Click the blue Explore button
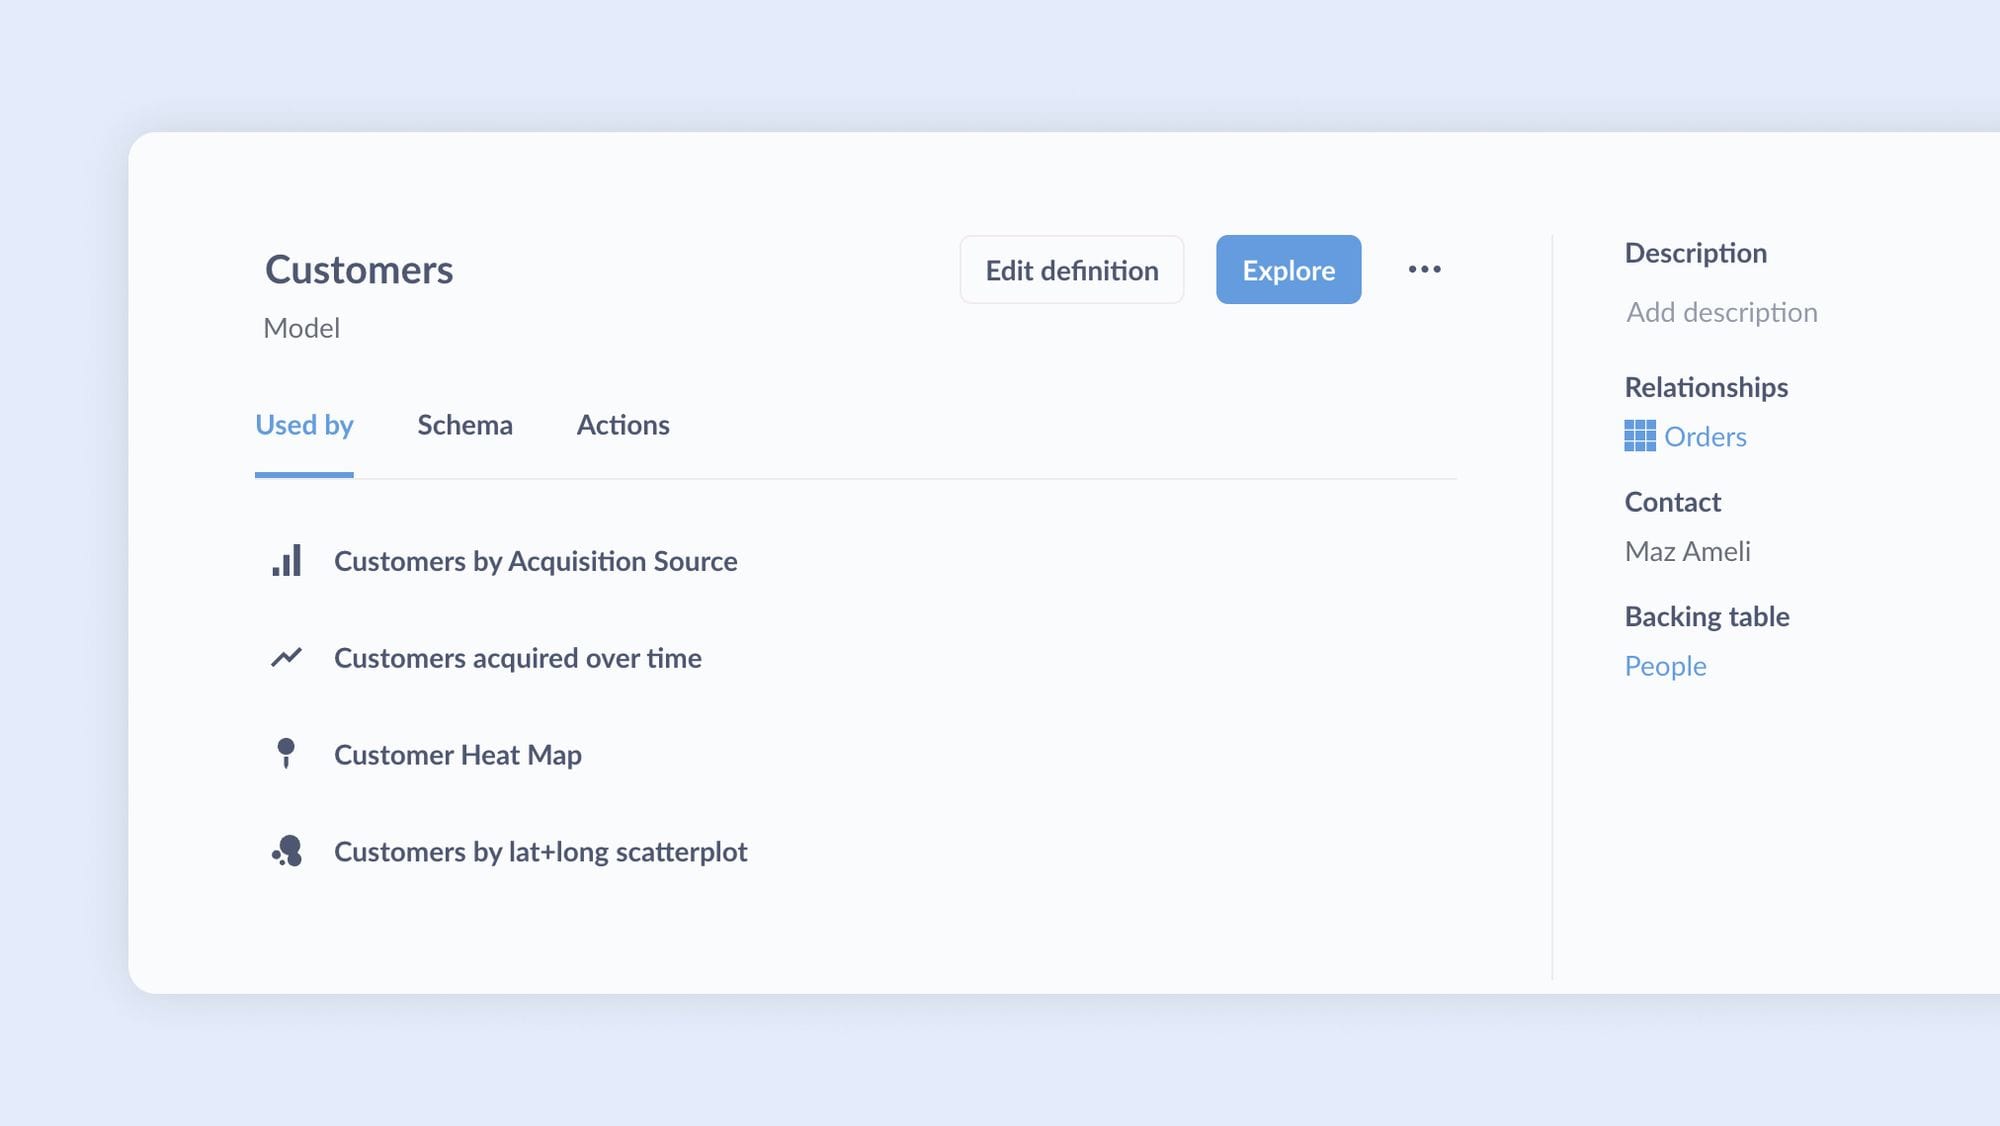The width and height of the screenshot is (2000, 1126). point(1288,270)
